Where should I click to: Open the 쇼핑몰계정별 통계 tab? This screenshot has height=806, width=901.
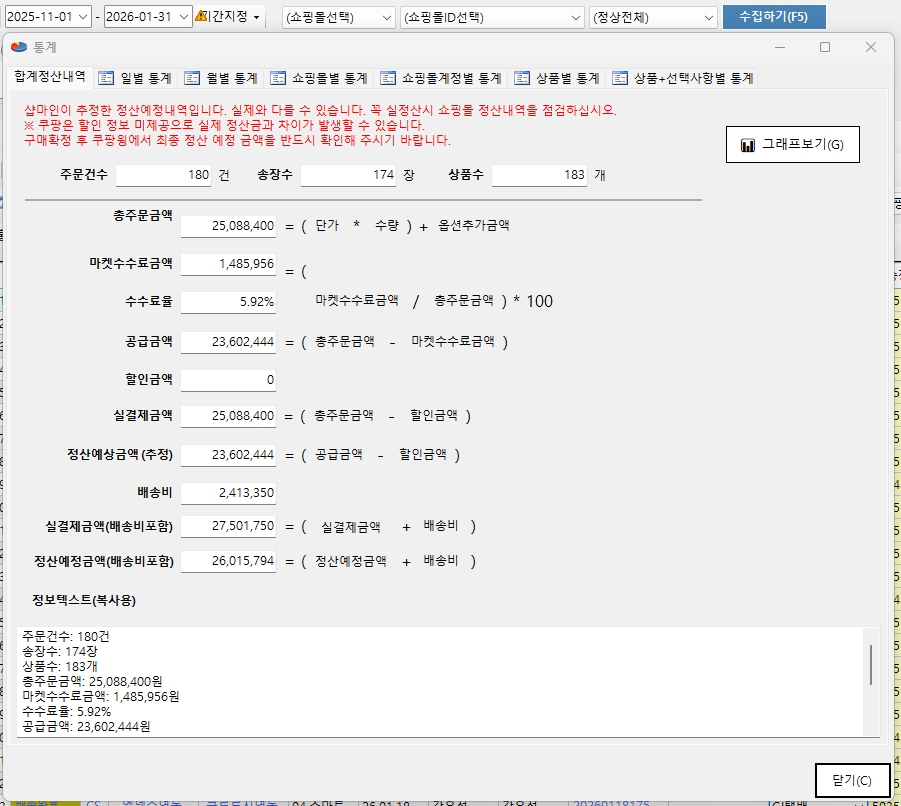pyautogui.click(x=444, y=78)
